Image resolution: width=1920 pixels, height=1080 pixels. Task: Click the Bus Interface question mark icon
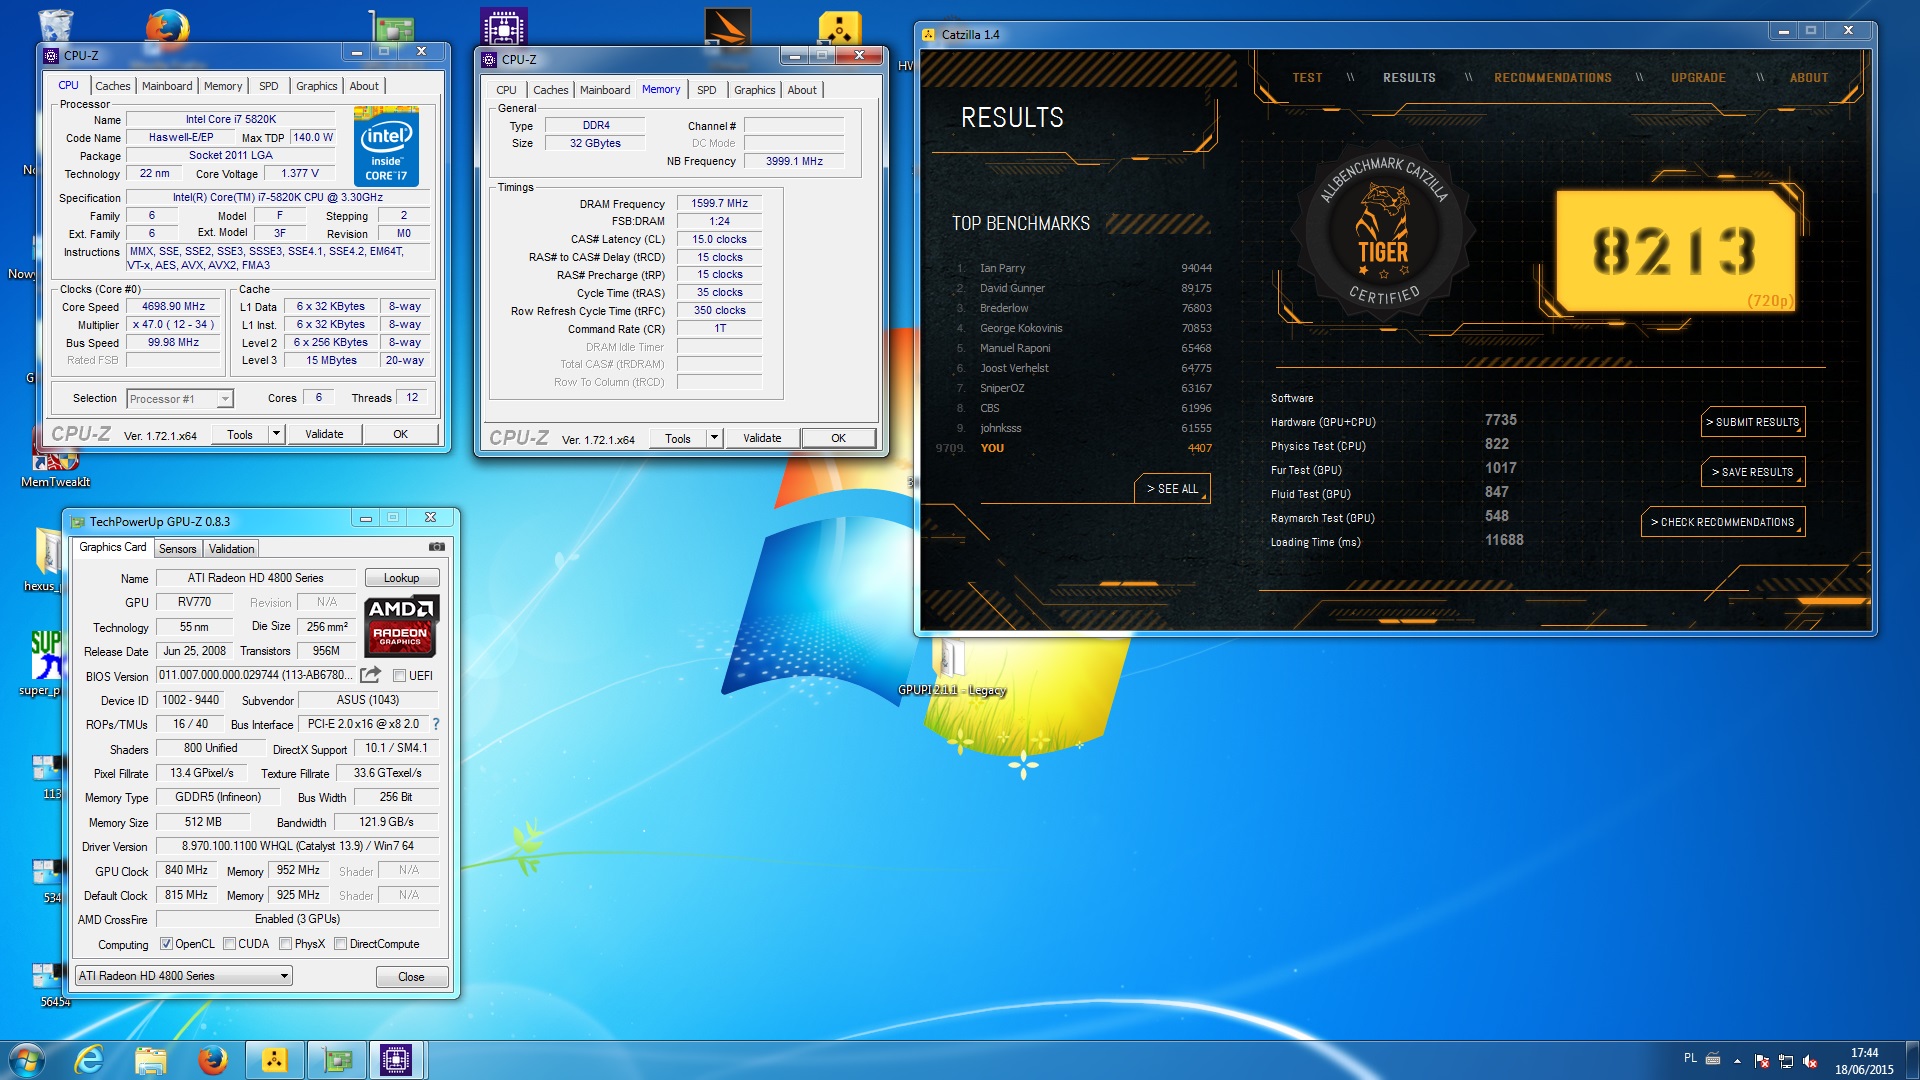tap(436, 724)
